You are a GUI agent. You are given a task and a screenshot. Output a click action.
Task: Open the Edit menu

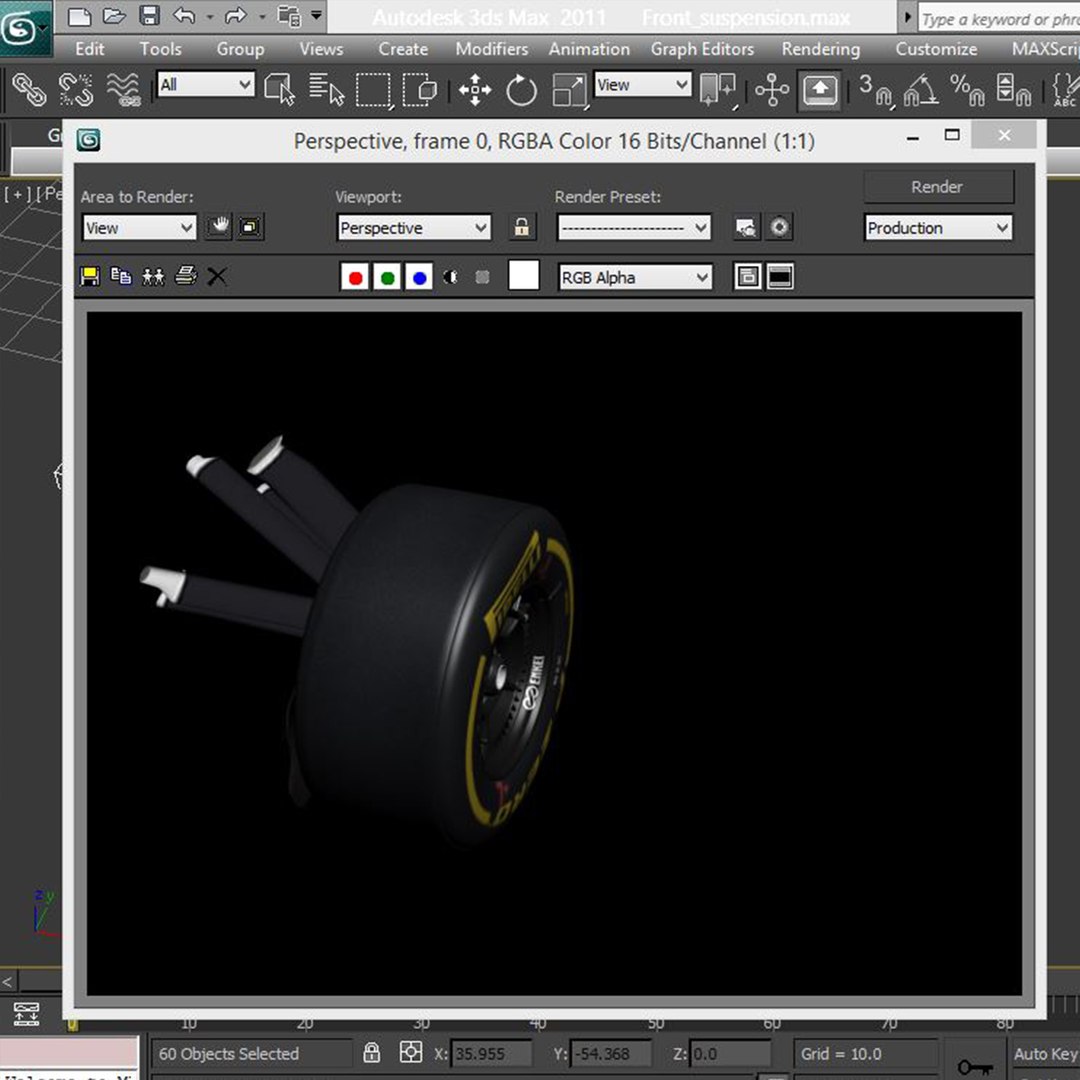pyautogui.click(x=90, y=49)
